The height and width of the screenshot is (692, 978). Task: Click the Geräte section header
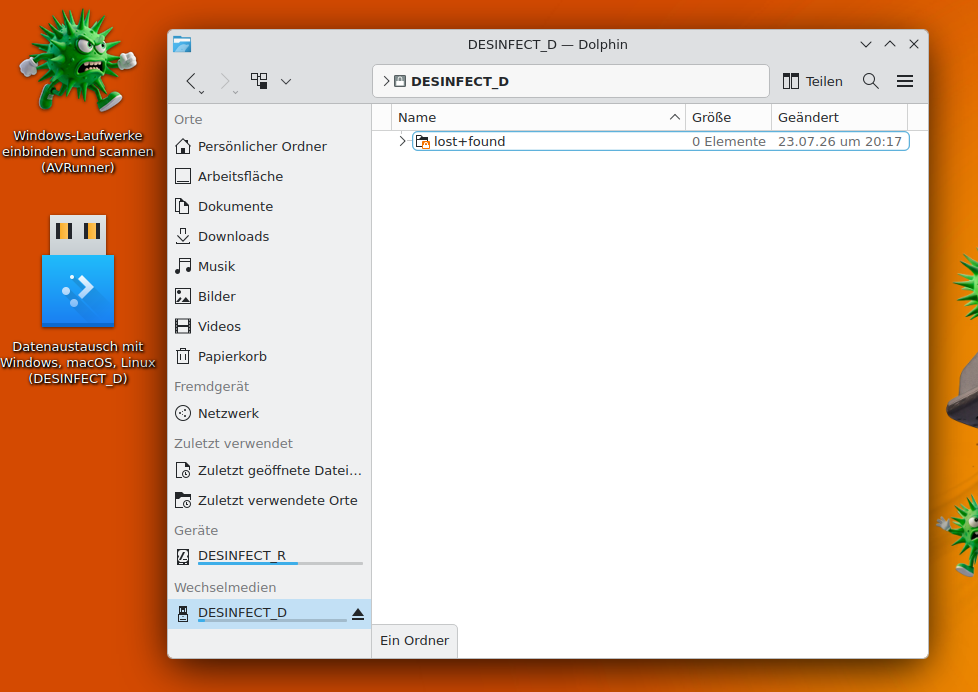pos(196,530)
